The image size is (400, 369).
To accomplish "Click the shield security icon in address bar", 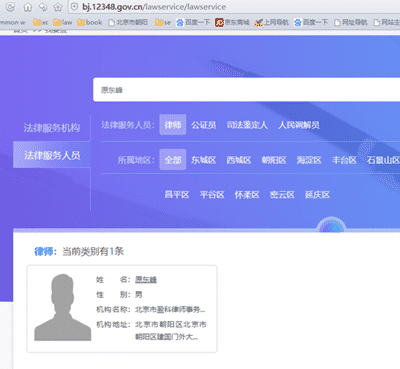I will [x=75, y=7].
